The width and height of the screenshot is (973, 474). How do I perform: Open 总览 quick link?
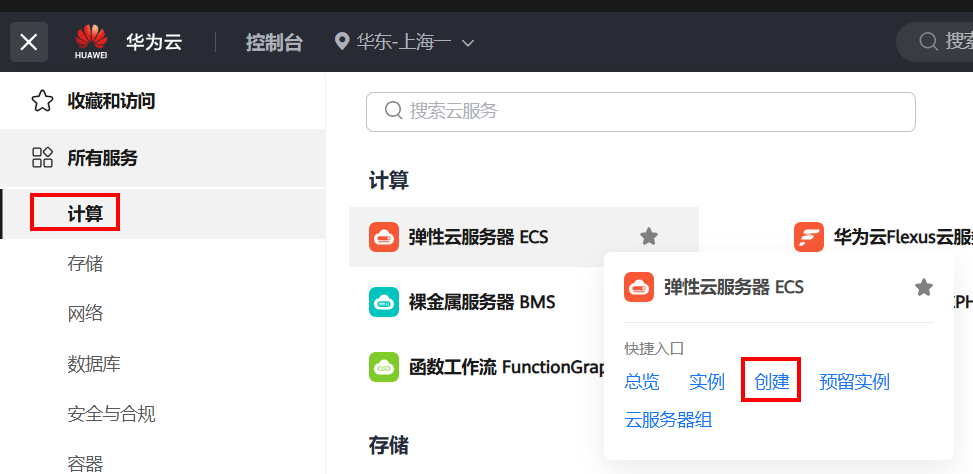pos(642,382)
